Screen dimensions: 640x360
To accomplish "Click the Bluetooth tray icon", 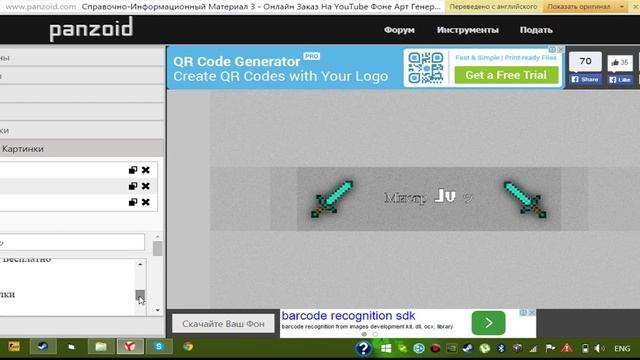I will (x=501, y=348).
